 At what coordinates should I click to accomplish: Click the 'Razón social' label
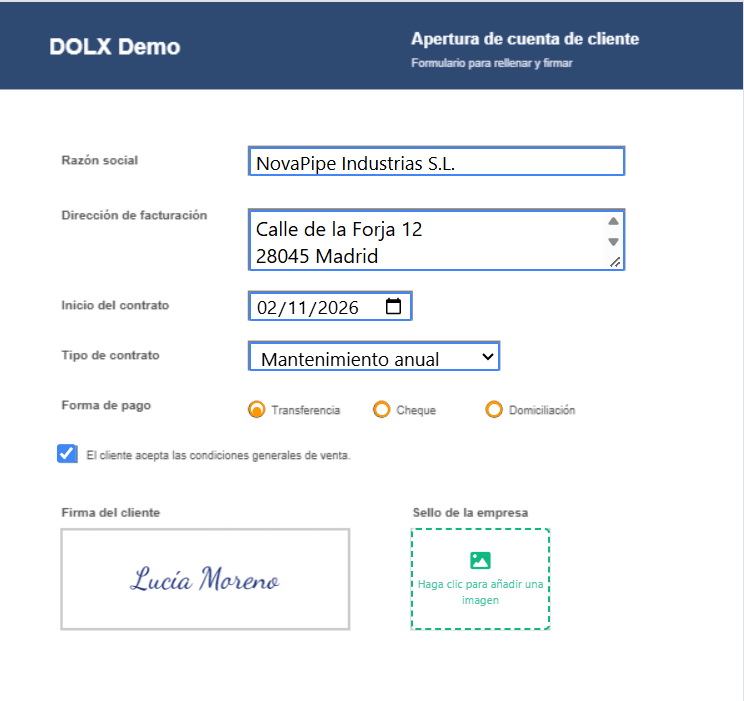click(x=100, y=160)
